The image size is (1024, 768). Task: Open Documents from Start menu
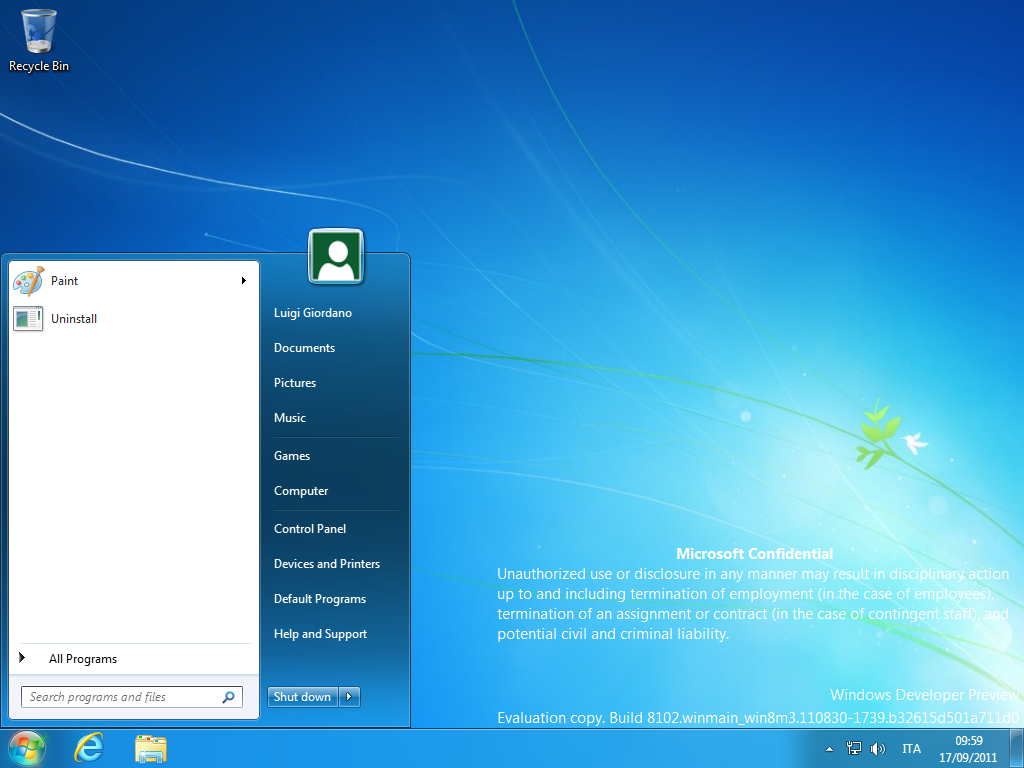pyautogui.click(x=304, y=348)
